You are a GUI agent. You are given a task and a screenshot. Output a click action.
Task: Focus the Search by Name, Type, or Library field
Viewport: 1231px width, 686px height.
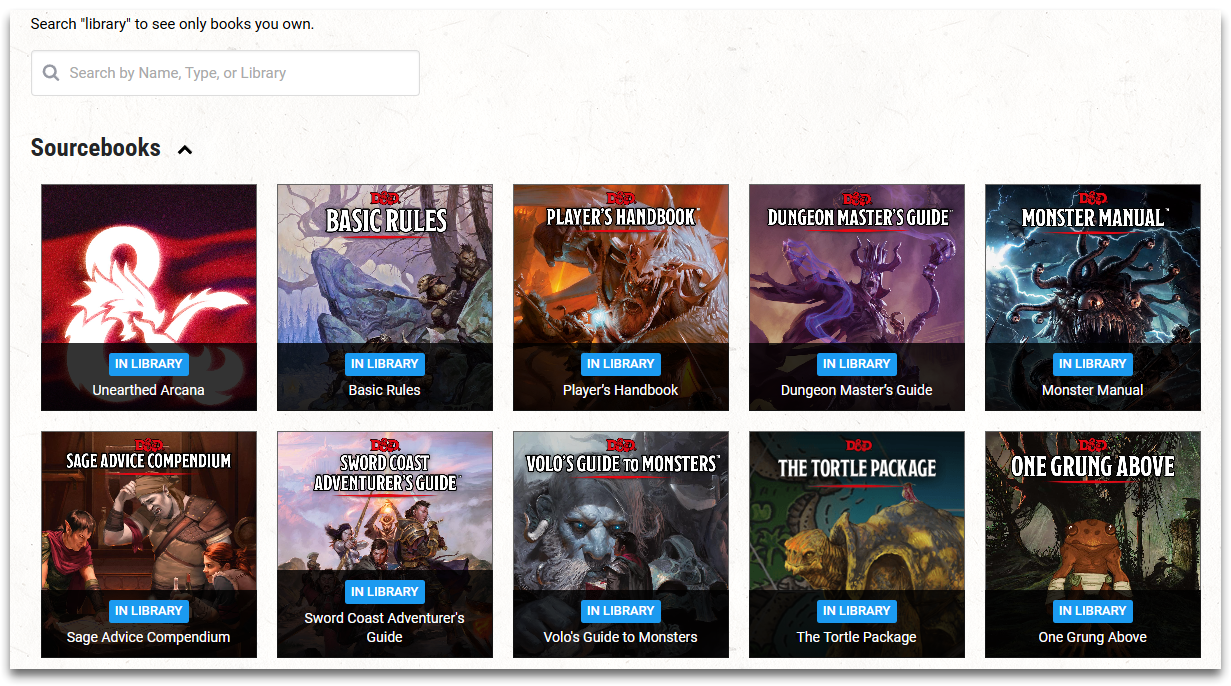click(225, 73)
